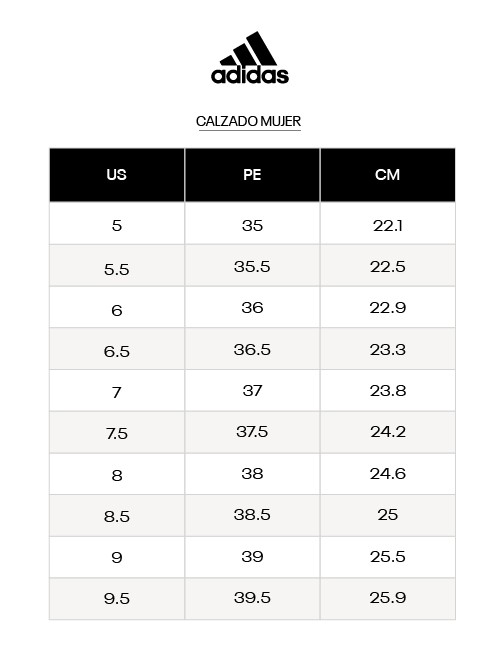Click the 22.9 CM cell
The height and width of the screenshot is (661, 500).
pyautogui.click(x=388, y=307)
